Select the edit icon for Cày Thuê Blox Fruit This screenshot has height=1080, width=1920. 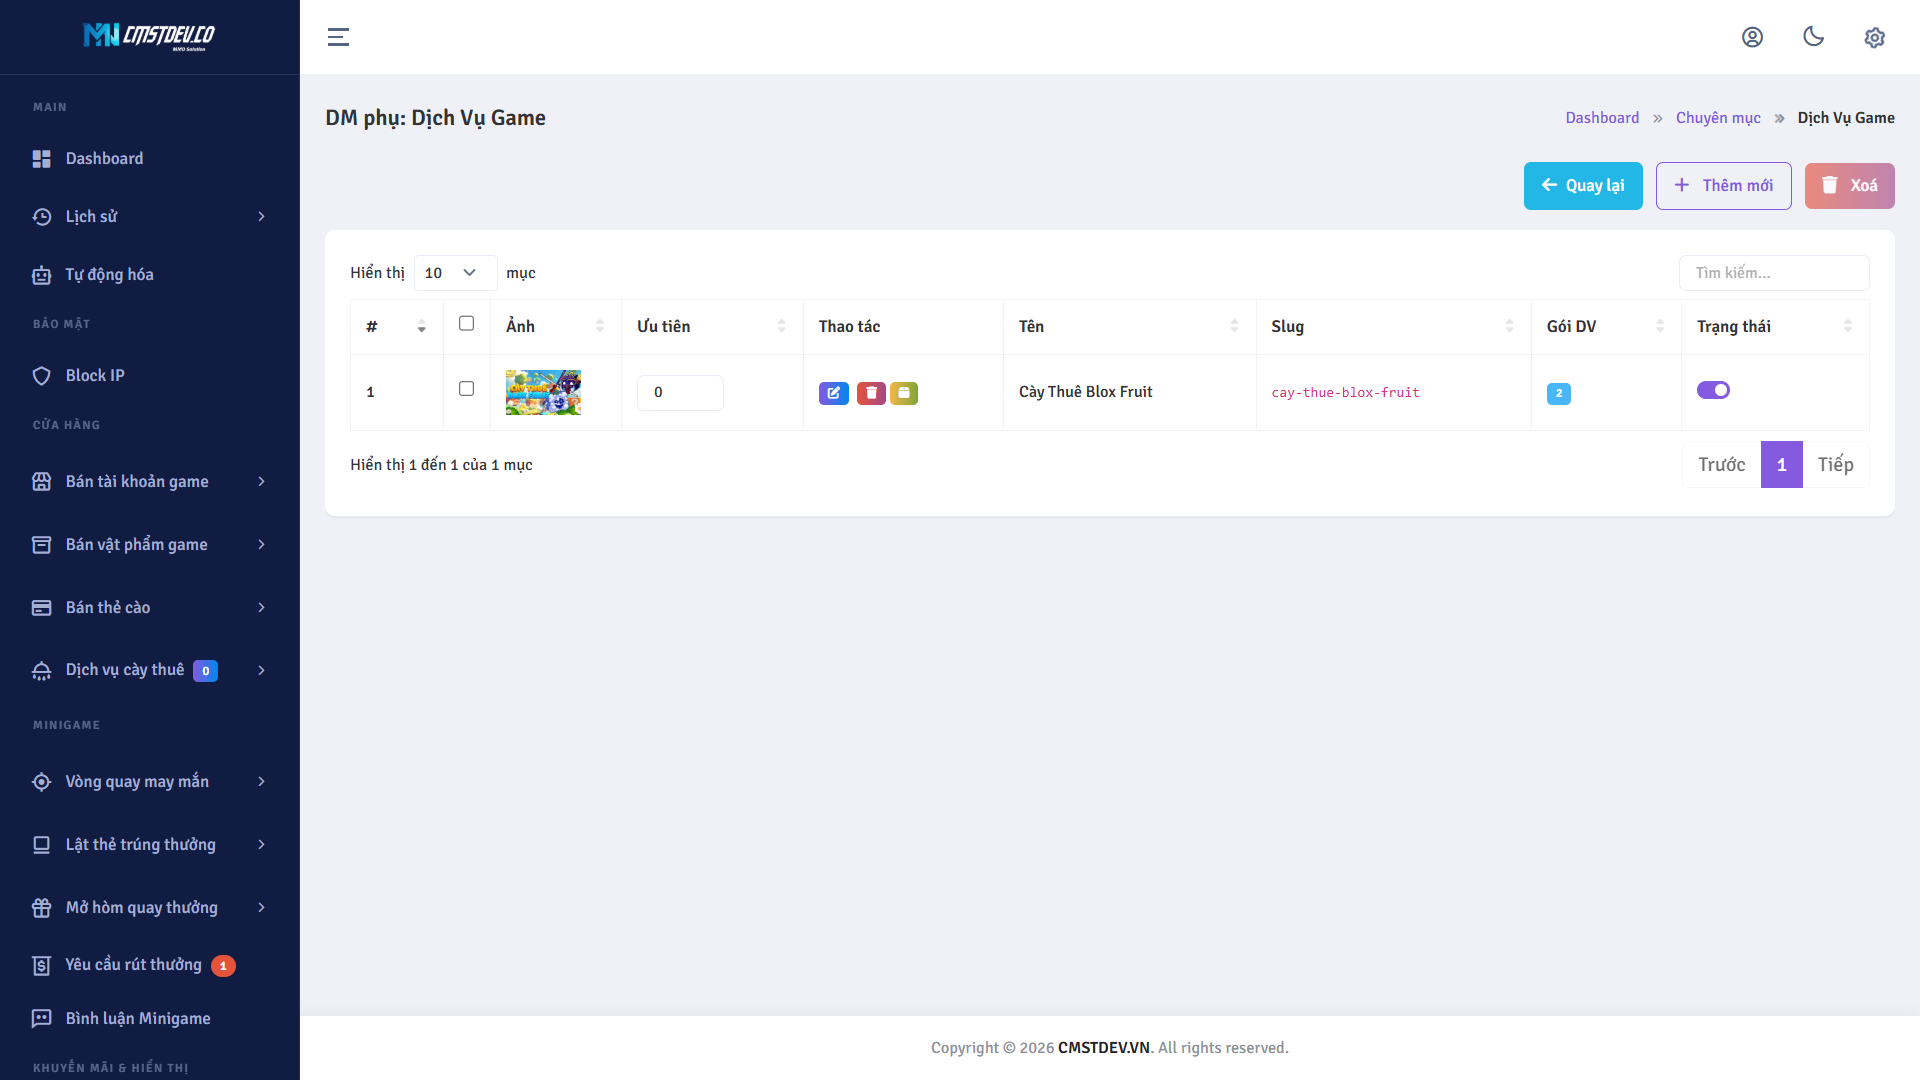point(834,393)
